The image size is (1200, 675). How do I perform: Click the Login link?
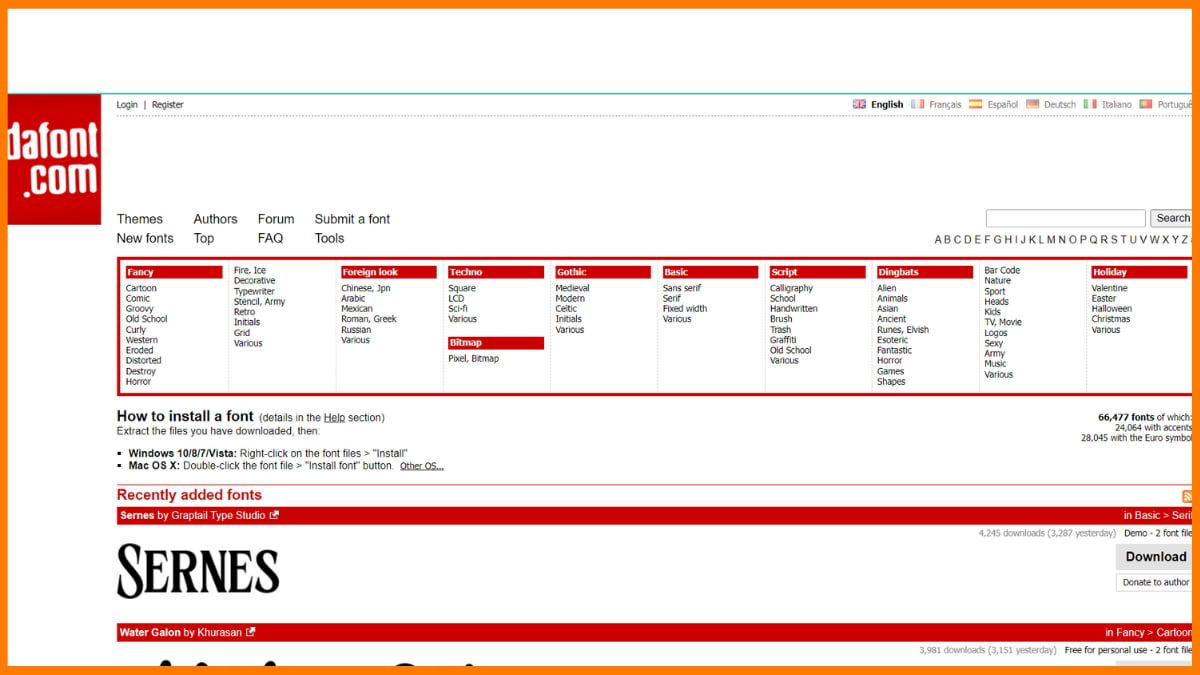[x=127, y=105]
